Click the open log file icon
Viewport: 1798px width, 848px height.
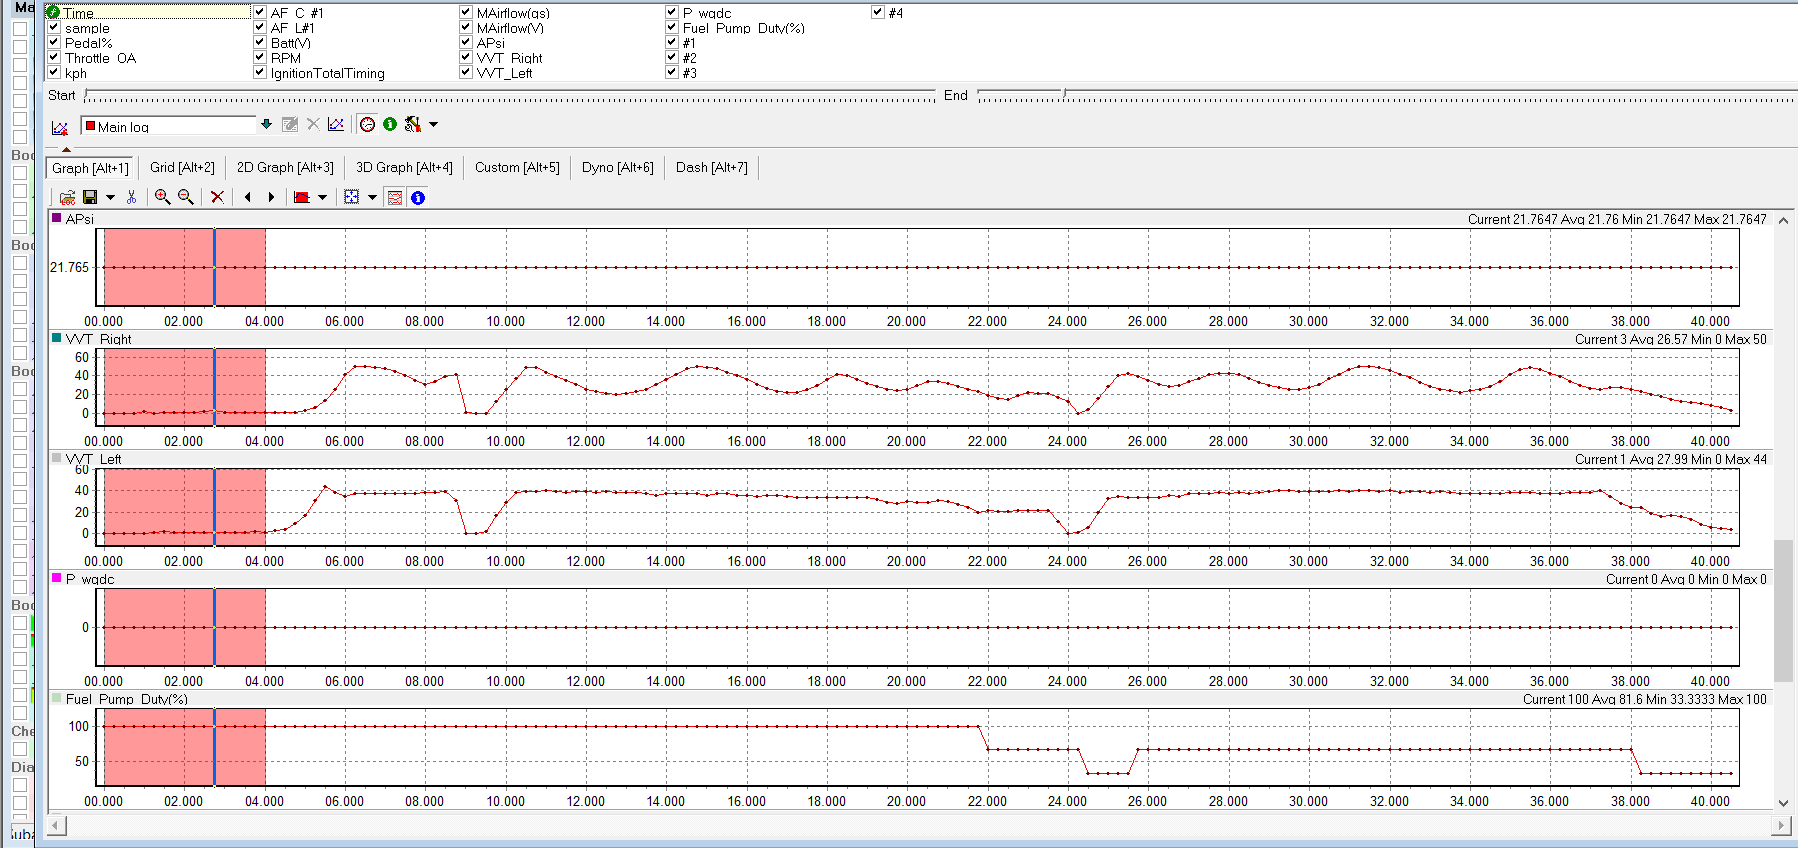pyautogui.click(x=67, y=197)
